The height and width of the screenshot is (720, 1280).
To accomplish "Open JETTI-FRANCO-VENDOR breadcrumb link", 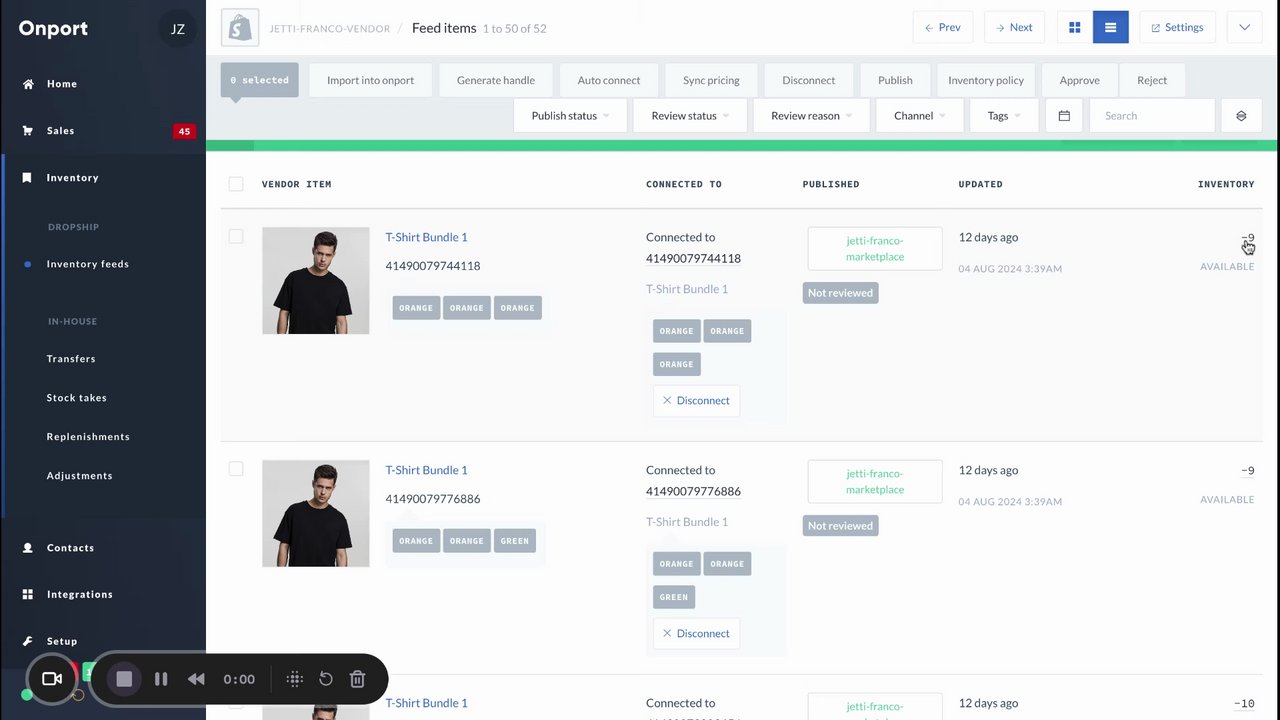I will pyautogui.click(x=330, y=29).
